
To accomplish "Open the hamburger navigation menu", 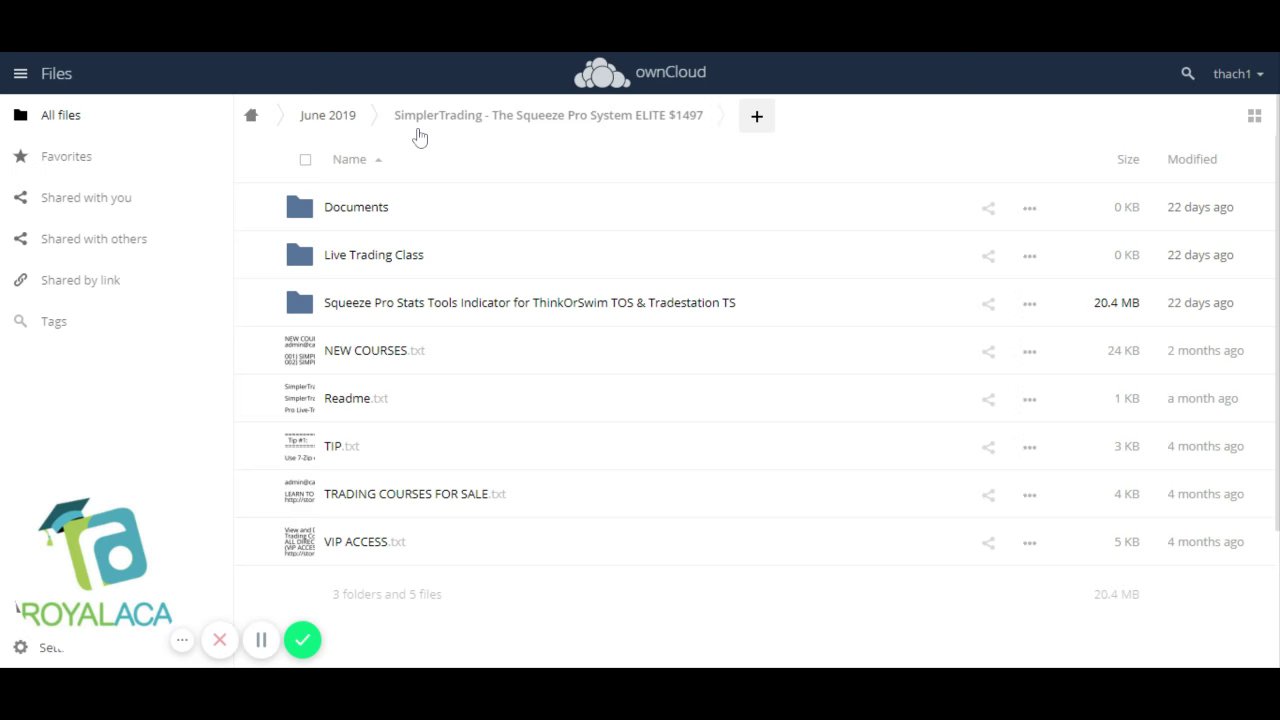I will (x=20, y=73).
